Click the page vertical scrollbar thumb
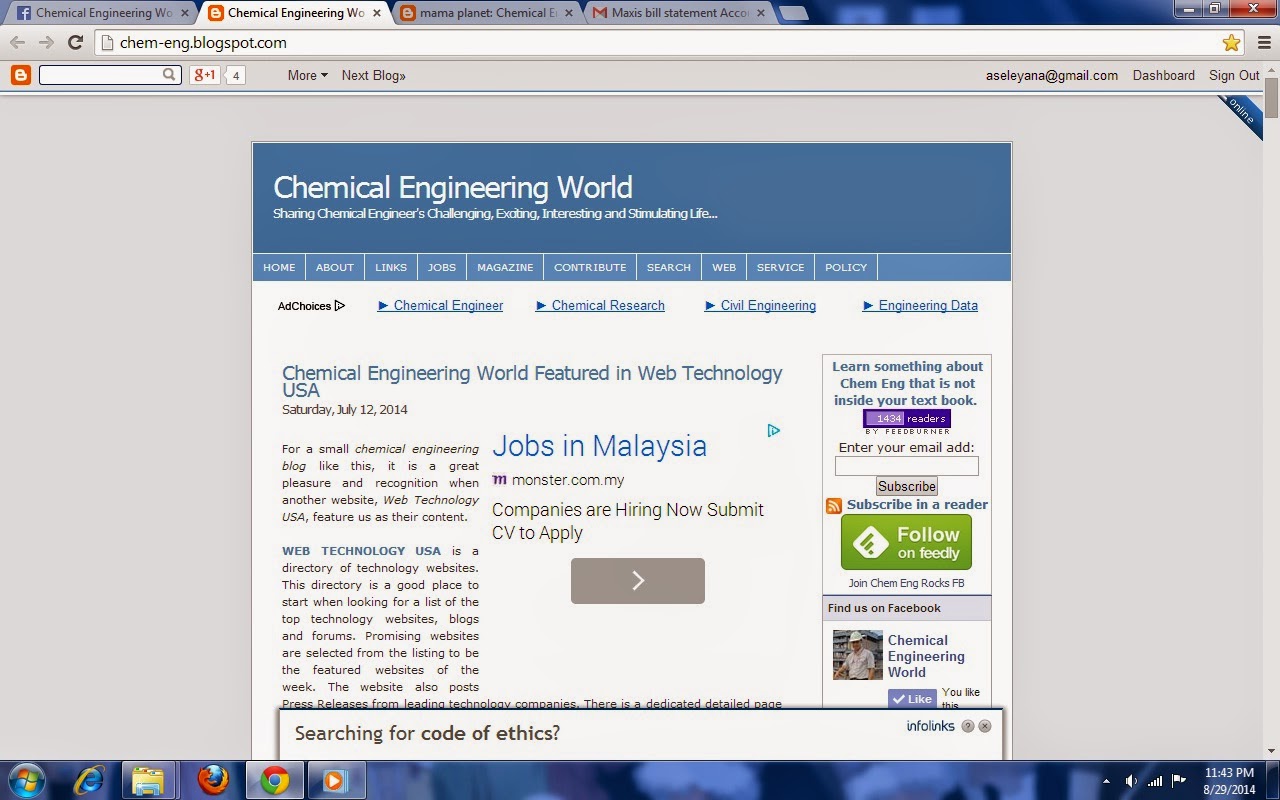The width and height of the screenshot is (1280, 800). [x=1271, y=99]
